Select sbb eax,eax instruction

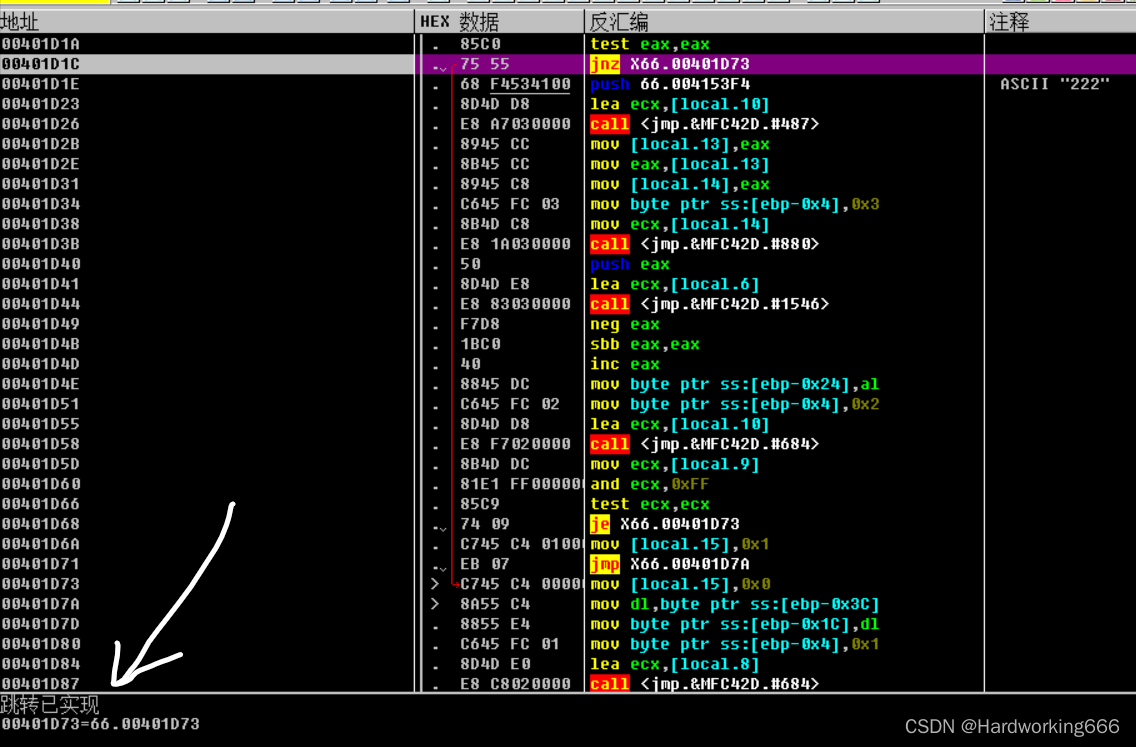[645, 344]
